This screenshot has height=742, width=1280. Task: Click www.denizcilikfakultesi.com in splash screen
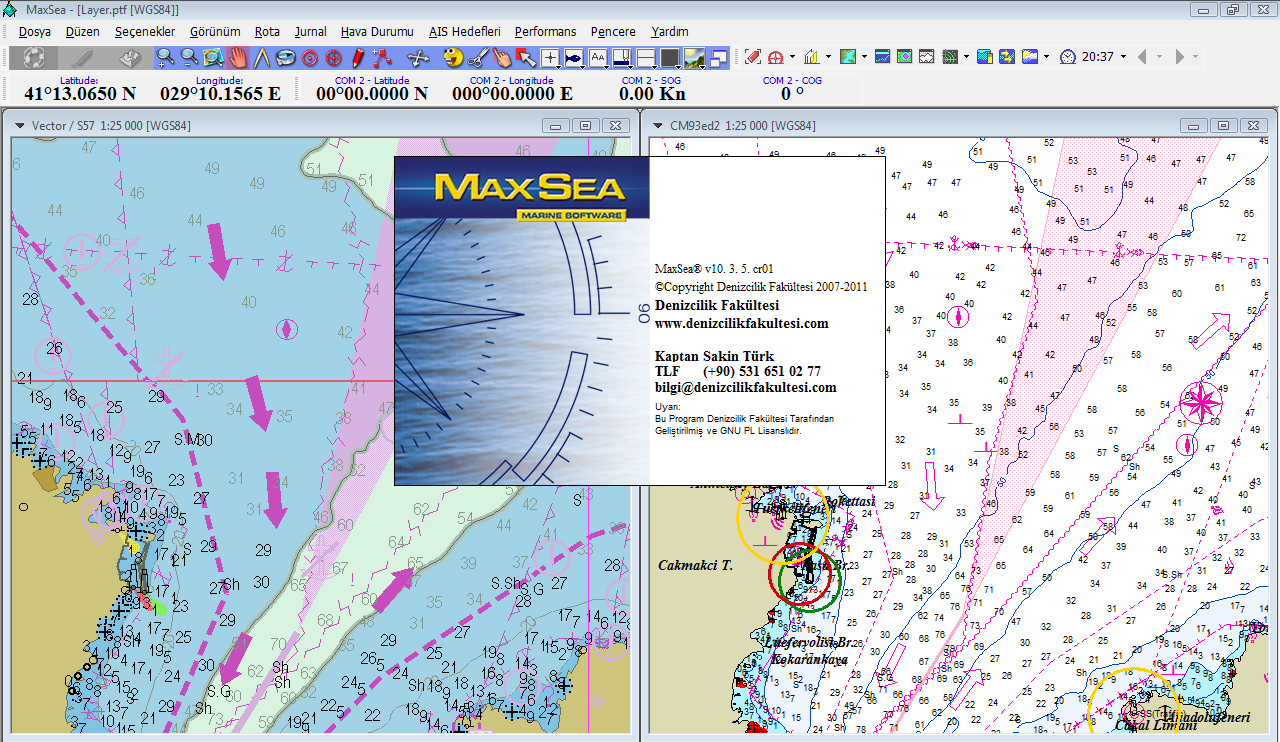tap(741, 323)
